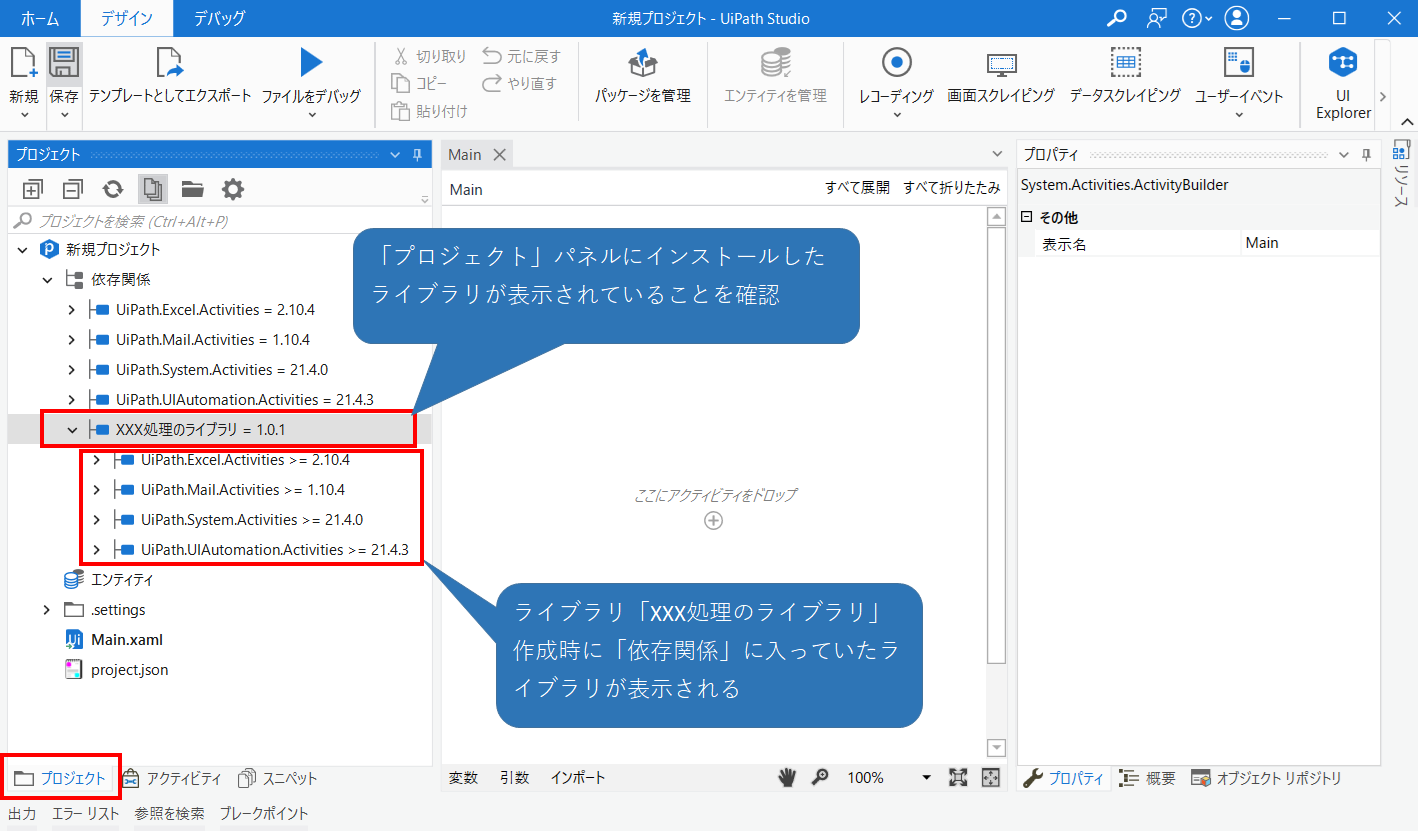Viewport: 1418px width, 831px height.
Task: Open Object Repository (オブジェクト リポジトリ) tab
Action: click(1266, 778)
